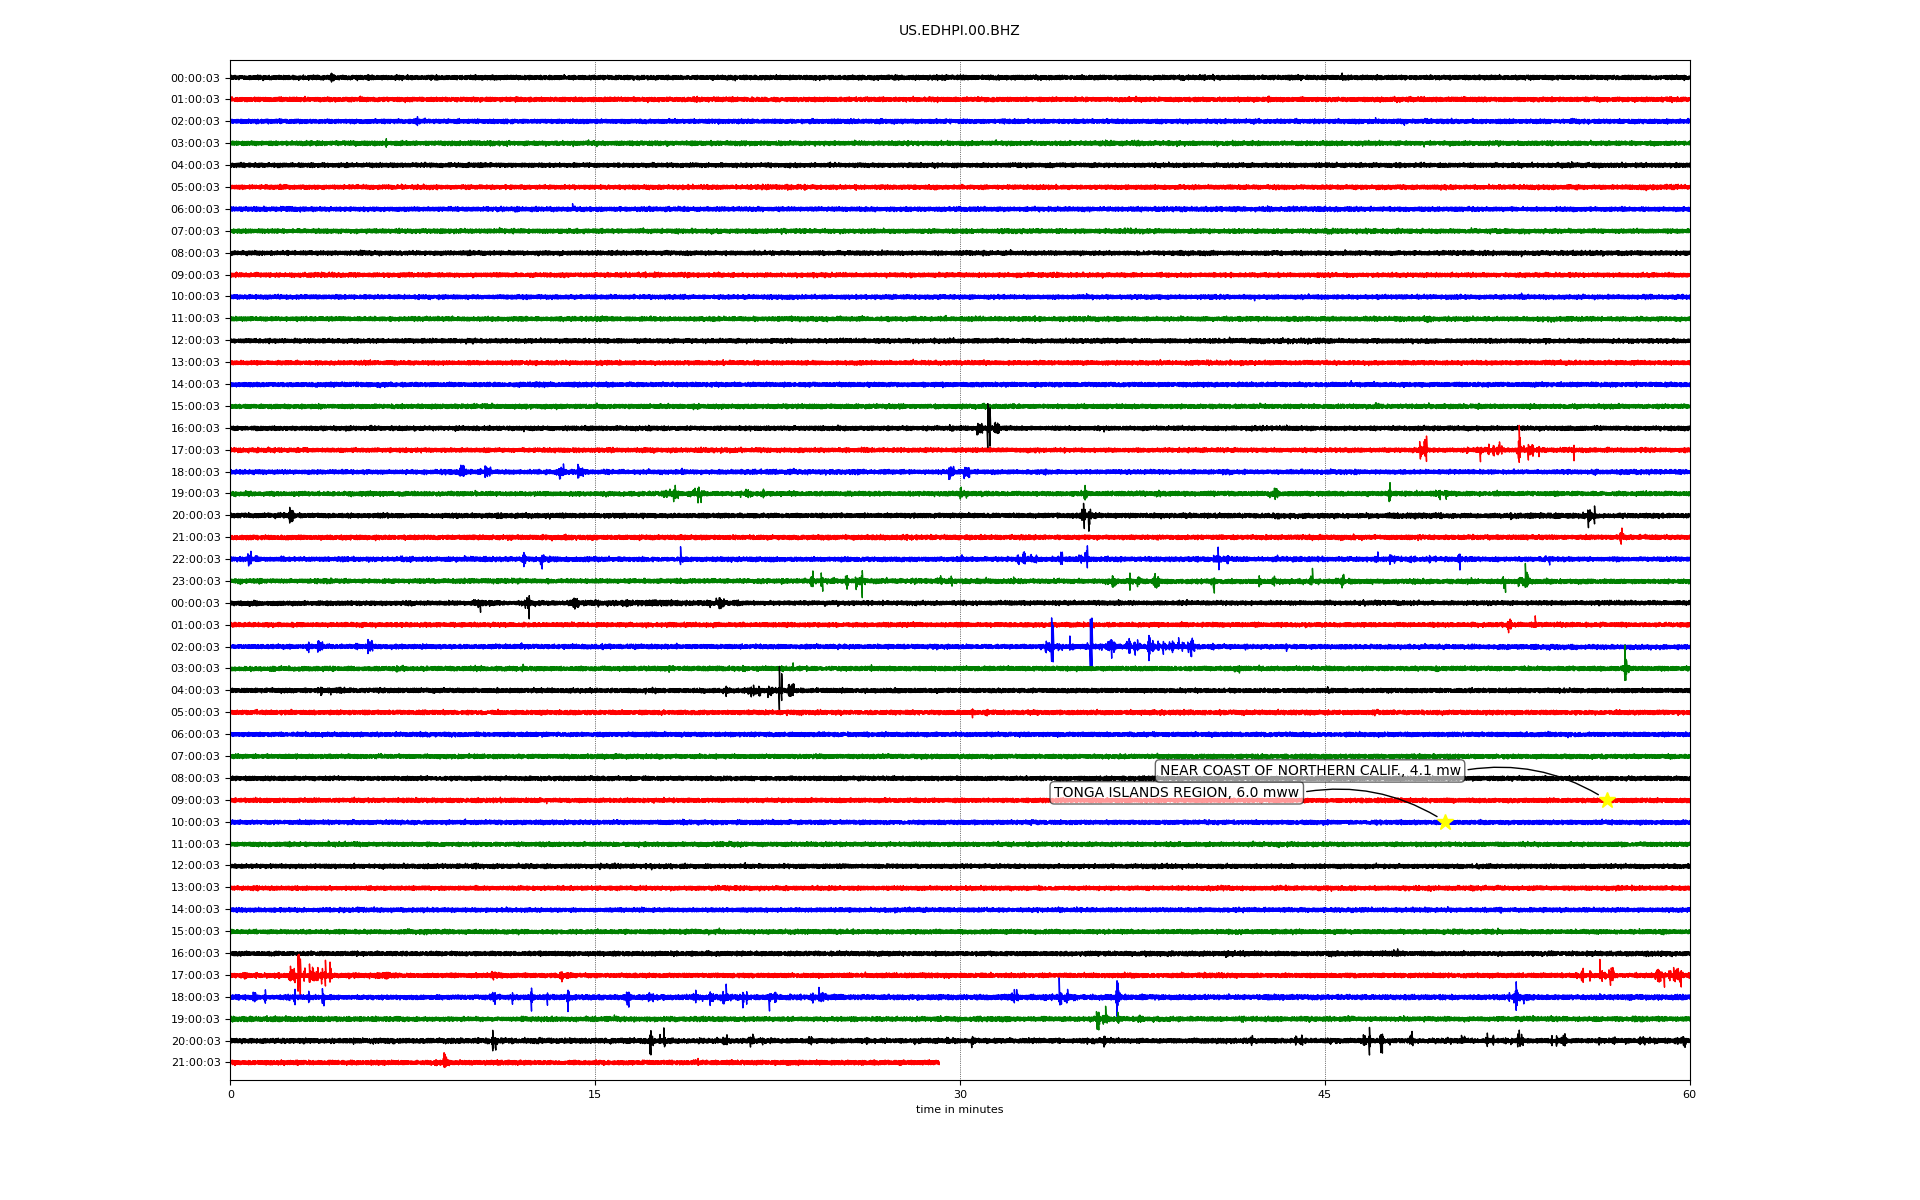Click the Northern California event star marker
1920x1200 pixels.
click(x=1607, y=800)
